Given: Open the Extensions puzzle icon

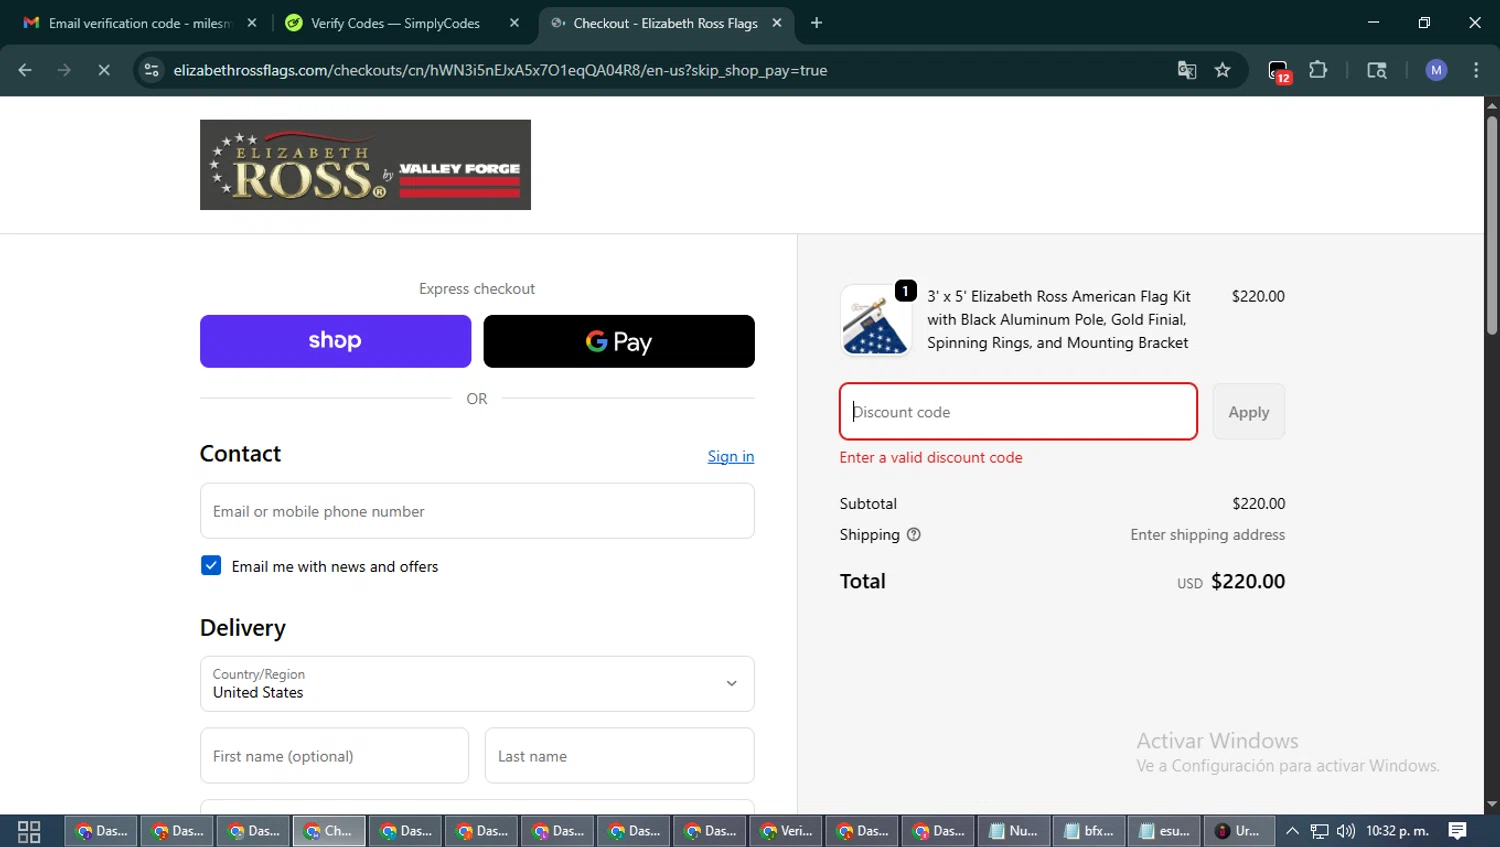Looking at the screenshot, I should (x=1318, y=70).
